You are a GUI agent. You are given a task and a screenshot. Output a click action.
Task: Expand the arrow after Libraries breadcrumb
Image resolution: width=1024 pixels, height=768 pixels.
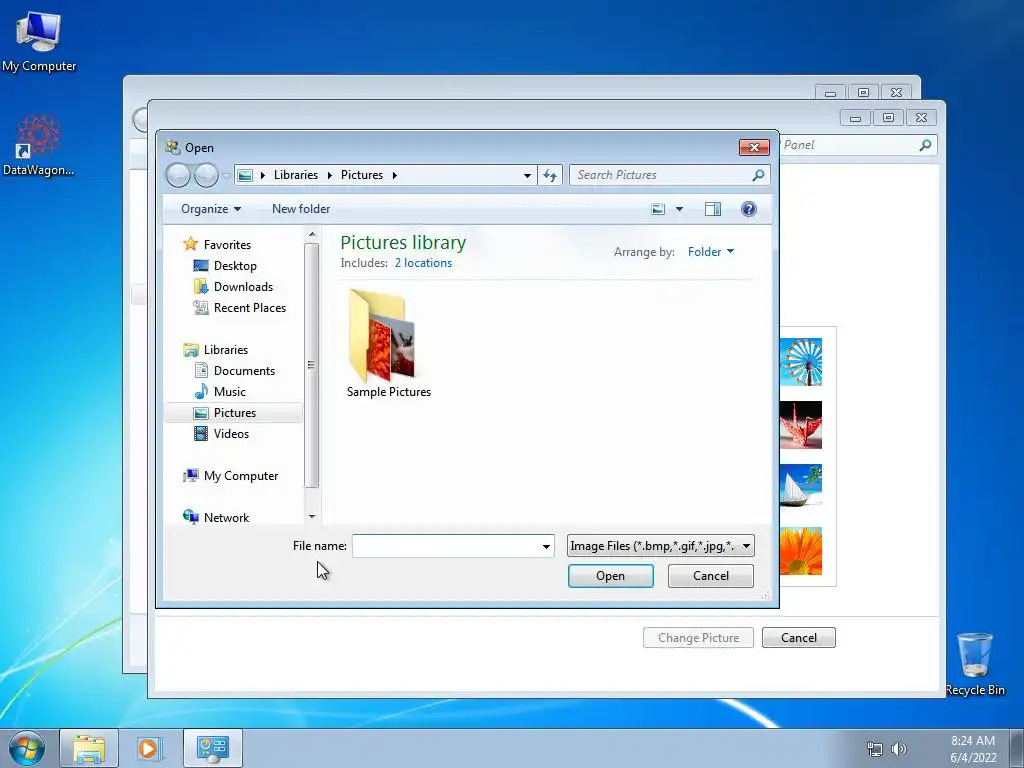[329, 175]
